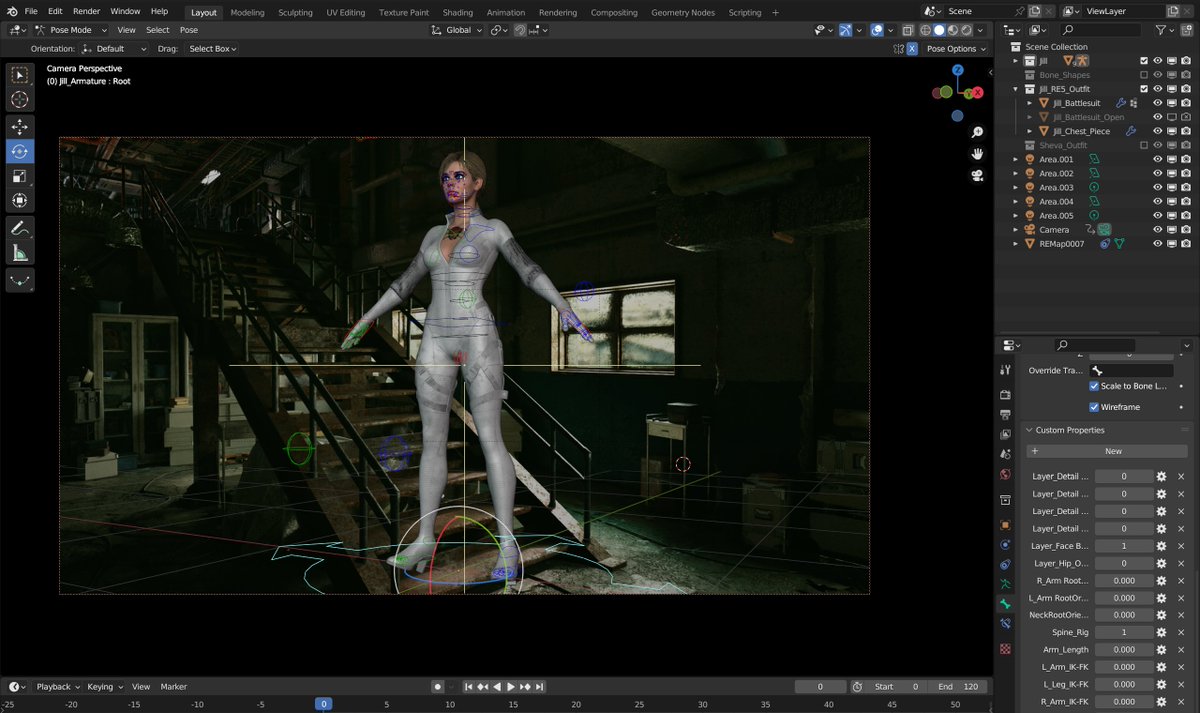Open the Bone Constraints properties tab
1200x713 pixels.
pos(1005,623)
